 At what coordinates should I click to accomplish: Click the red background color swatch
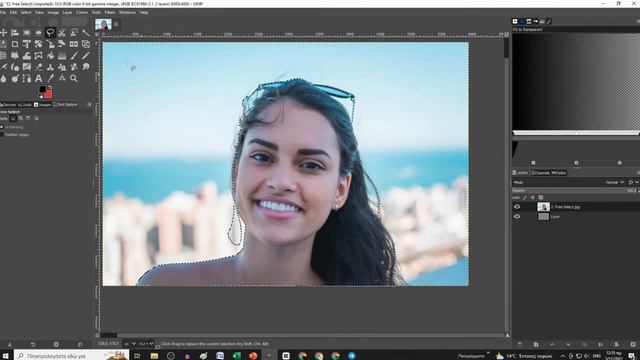49,94
